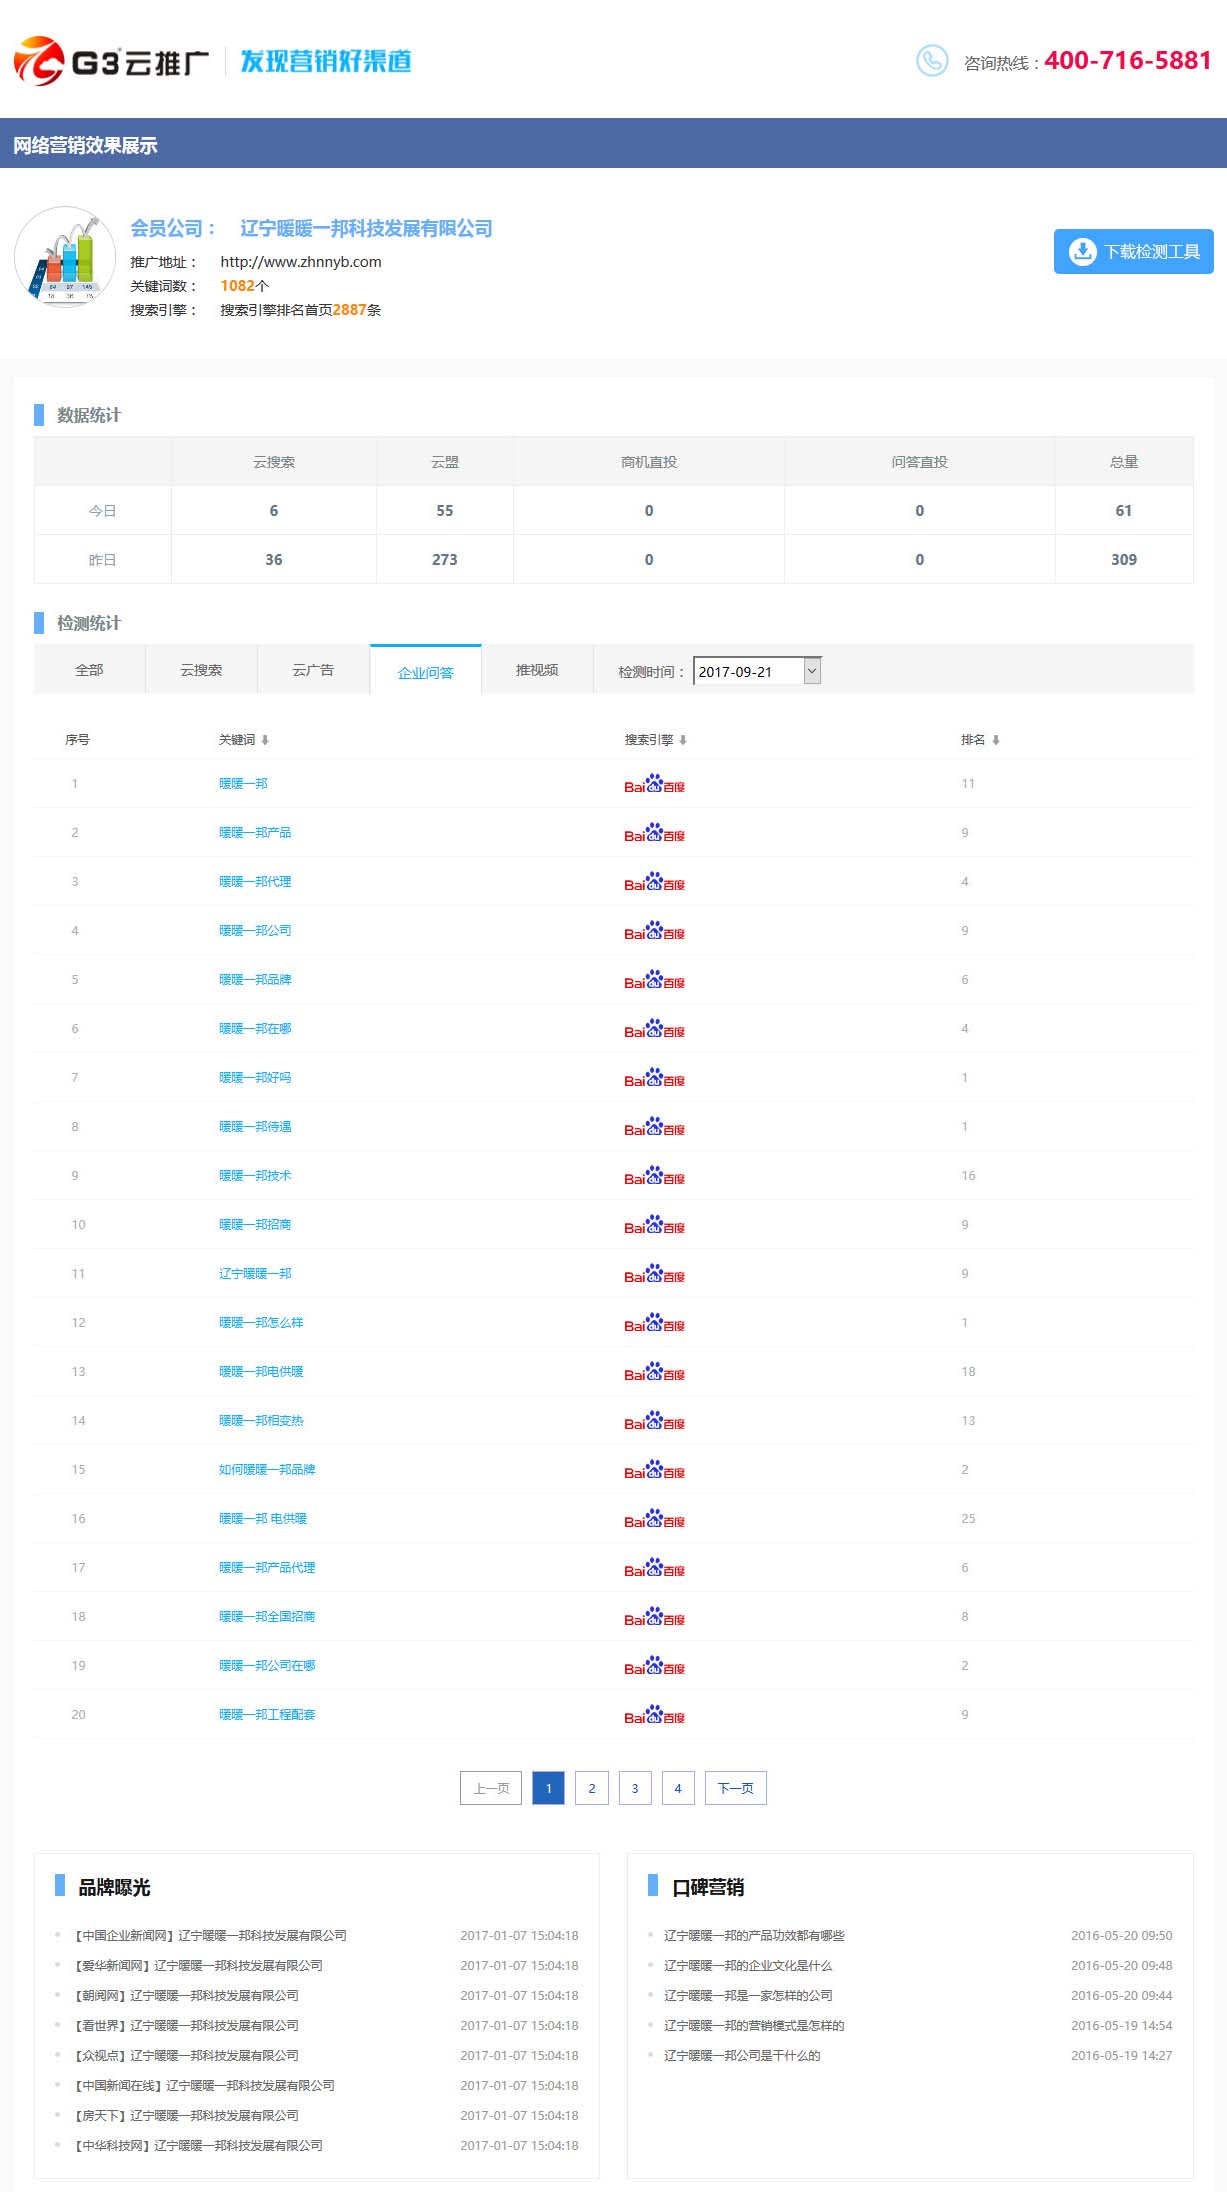Click the 下一页 next page button
Viewport: 1227px width, 2192px height.
pos(735,1788)
